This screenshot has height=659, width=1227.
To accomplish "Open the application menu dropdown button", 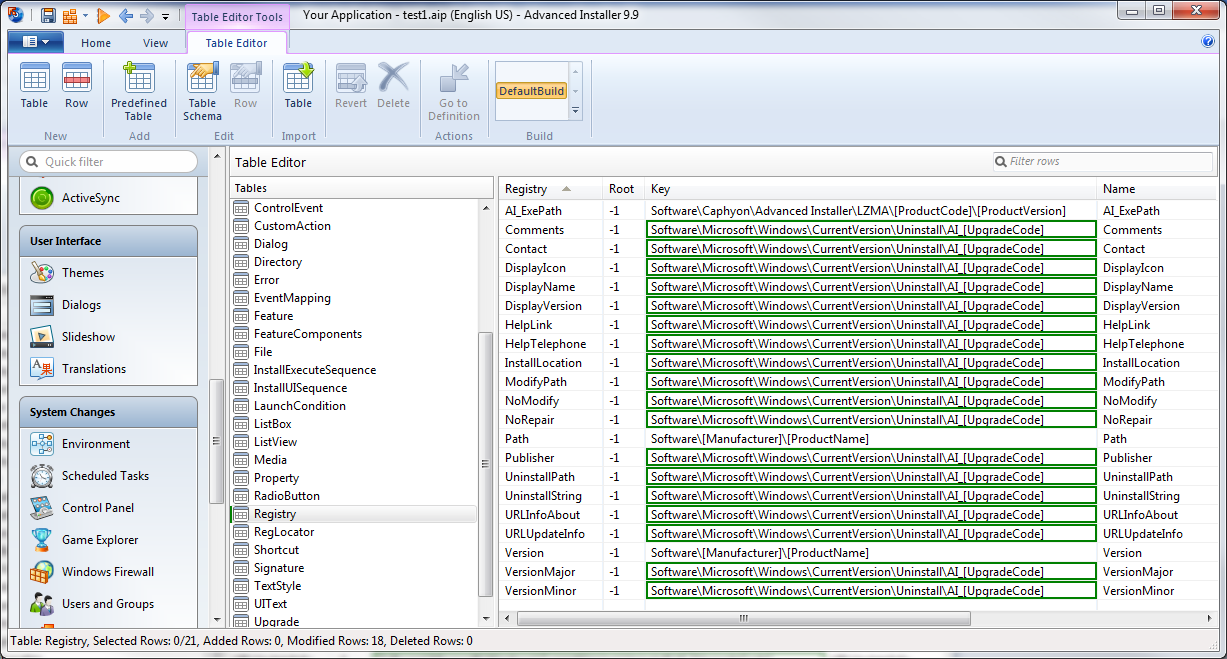I will [36, 42].
